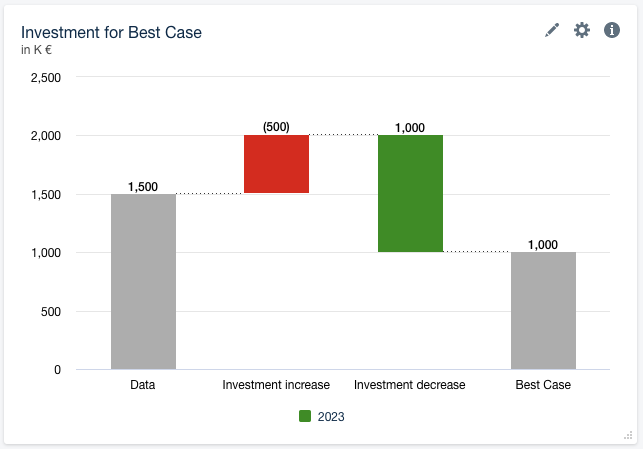Screen dimensions: 643x449
Task: Select the gray Best Case bar
Action: tap(543, 310)
